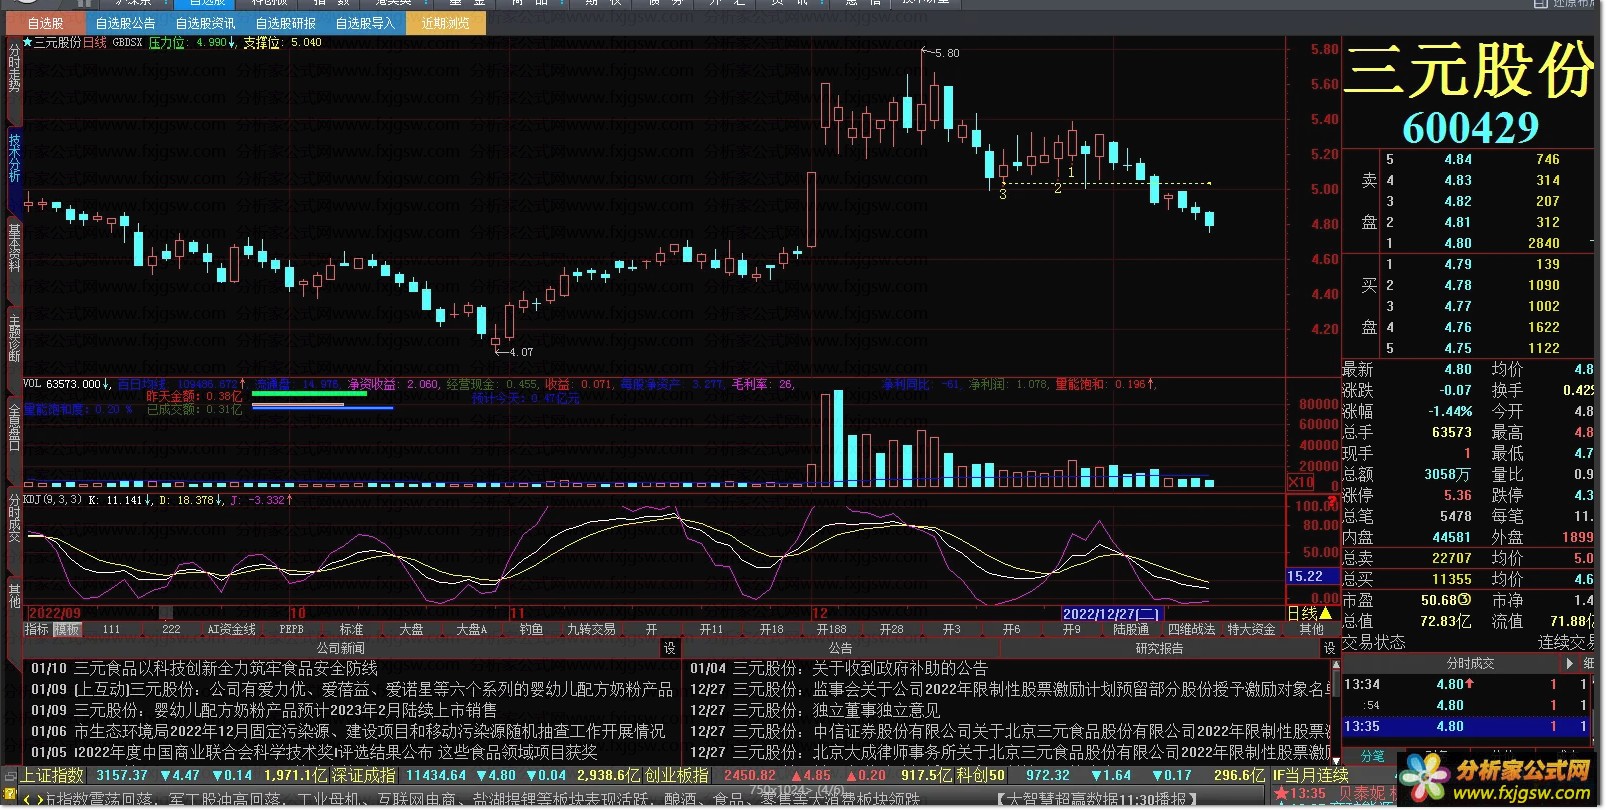Select the 自选股导入 tab
The height and width of the screenshot is (810, 1607).
coord(365,23)
